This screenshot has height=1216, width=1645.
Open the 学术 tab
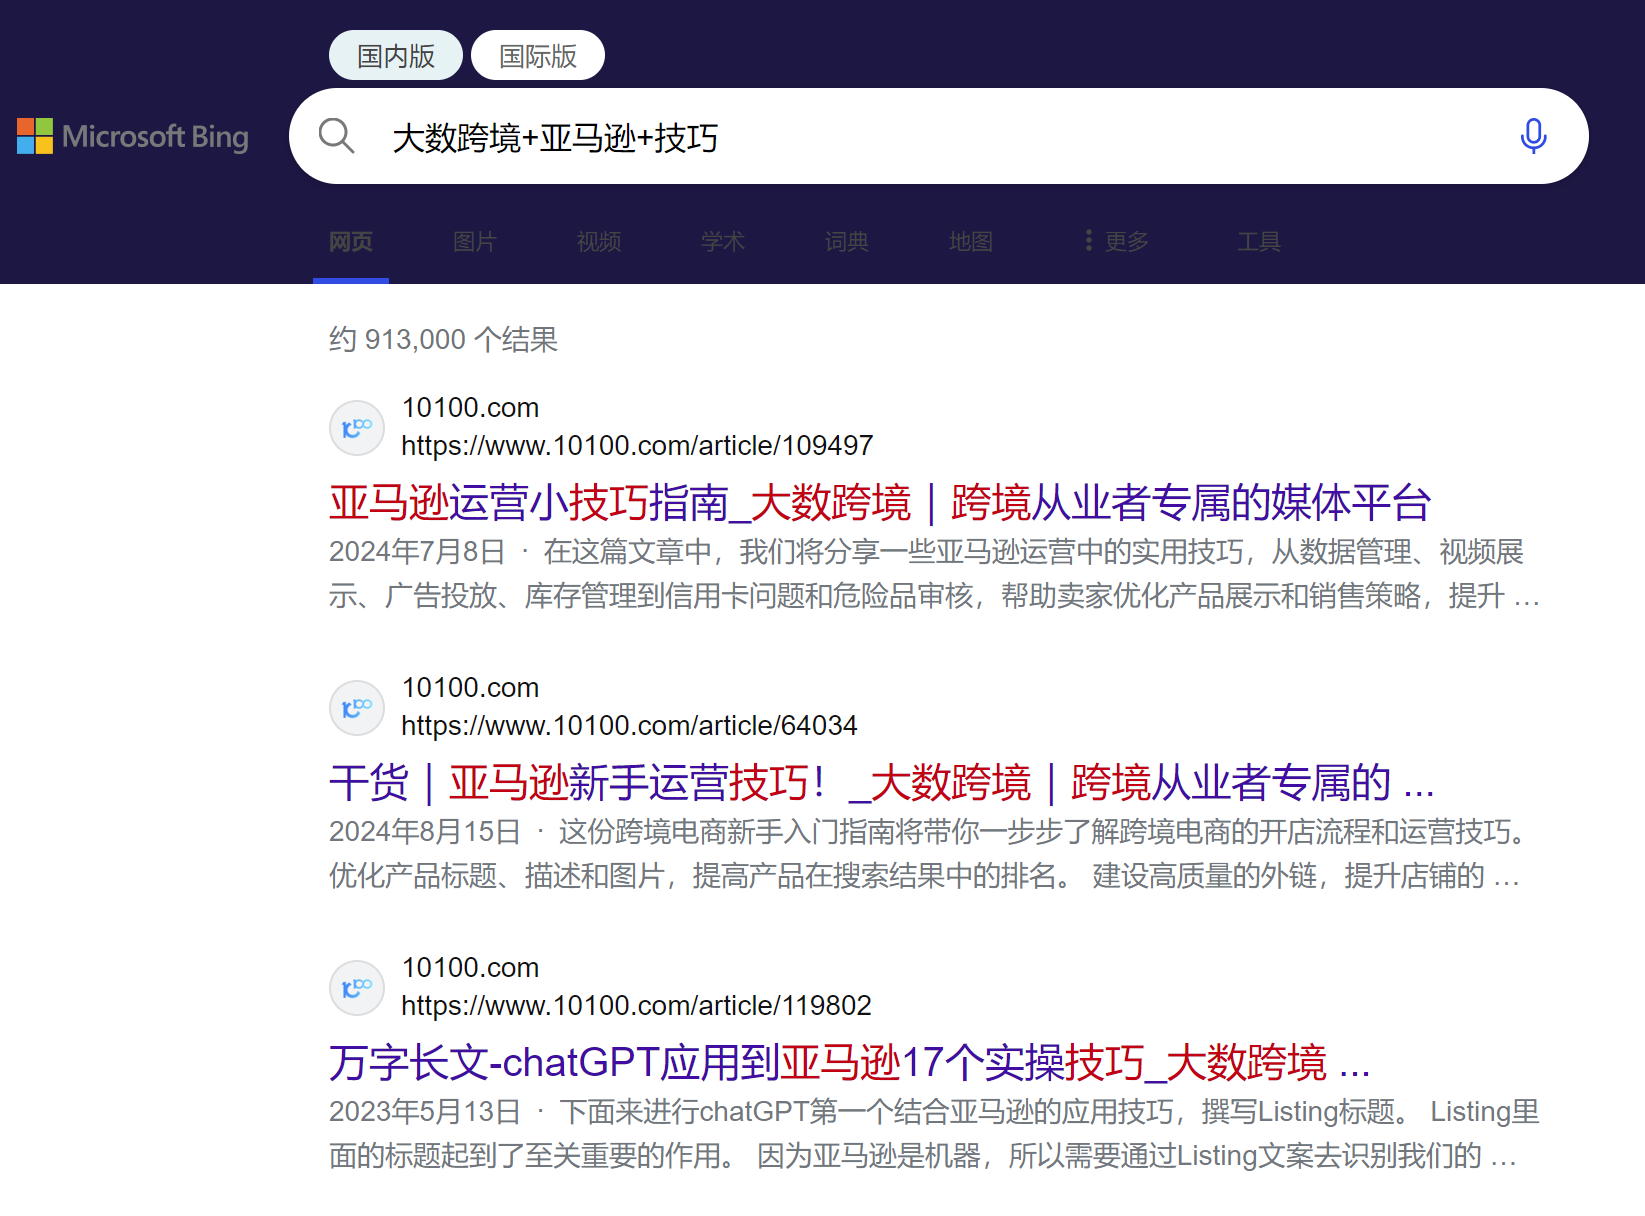pyautogui.click(x=723, y=241)
